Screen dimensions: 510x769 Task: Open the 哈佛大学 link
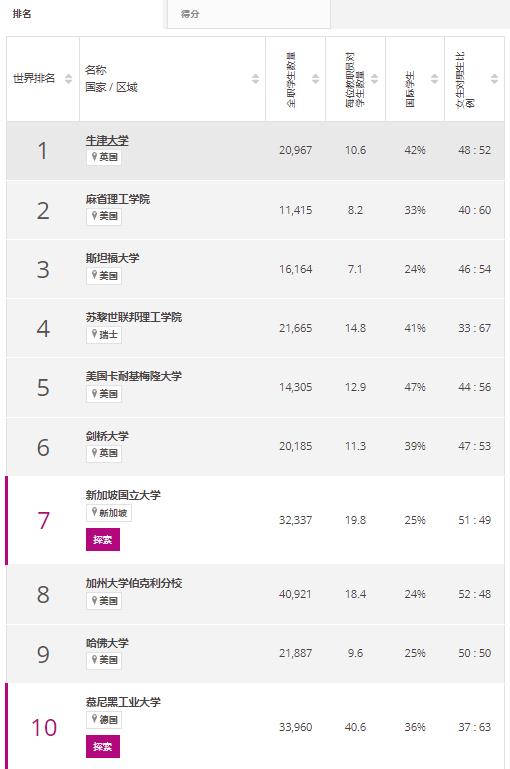click(107, 643)
